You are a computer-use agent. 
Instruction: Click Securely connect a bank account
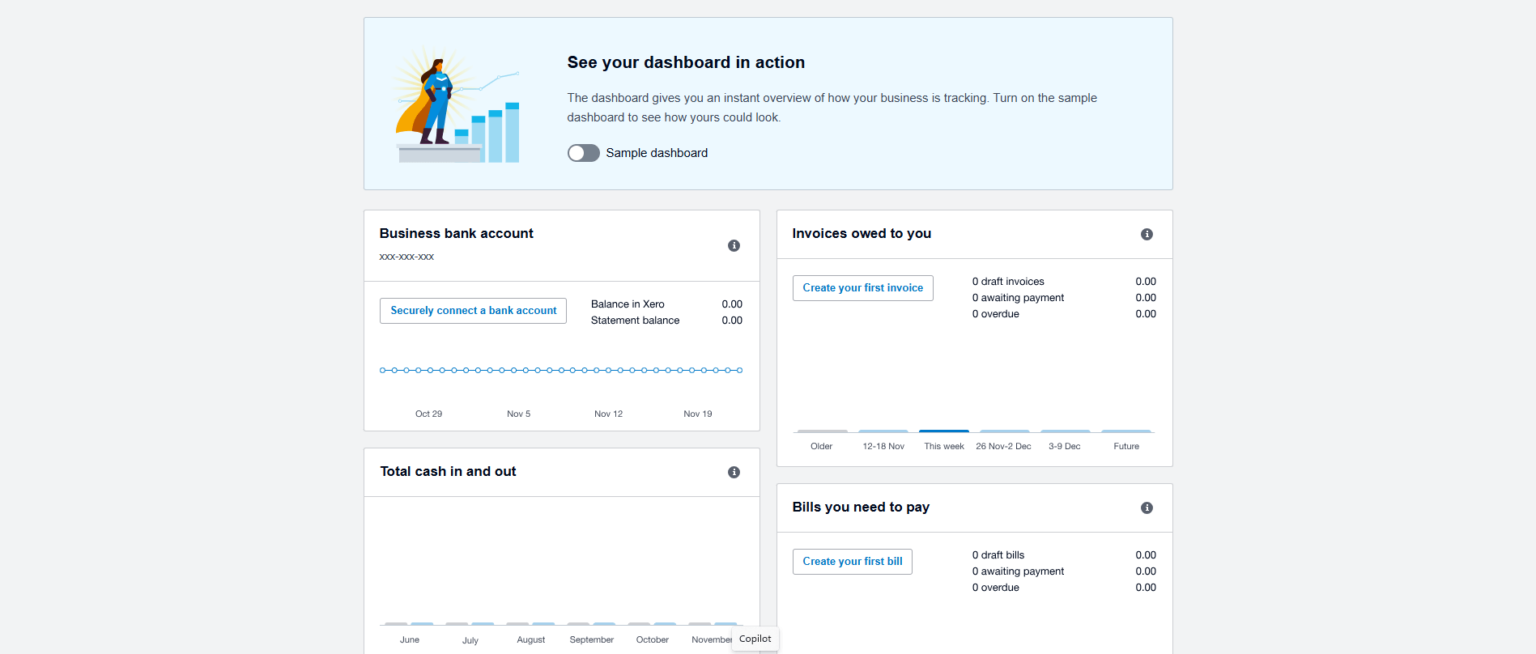click(x=472, y=310)
